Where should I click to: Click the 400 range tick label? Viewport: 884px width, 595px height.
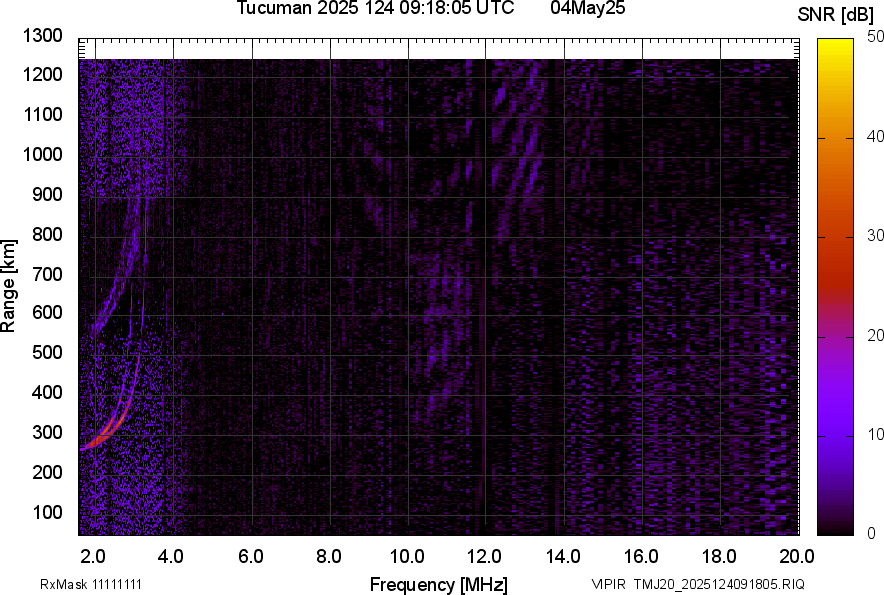pyautogui.click(x=47, y=393)
